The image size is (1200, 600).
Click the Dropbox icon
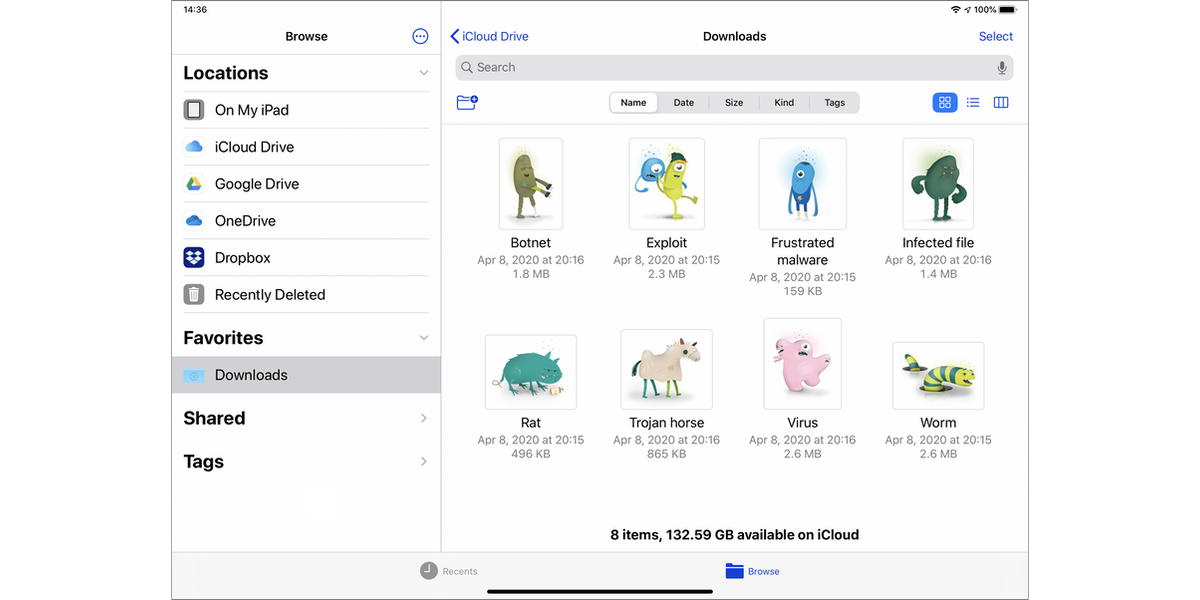pyautogui.click(x=194, y=258)
